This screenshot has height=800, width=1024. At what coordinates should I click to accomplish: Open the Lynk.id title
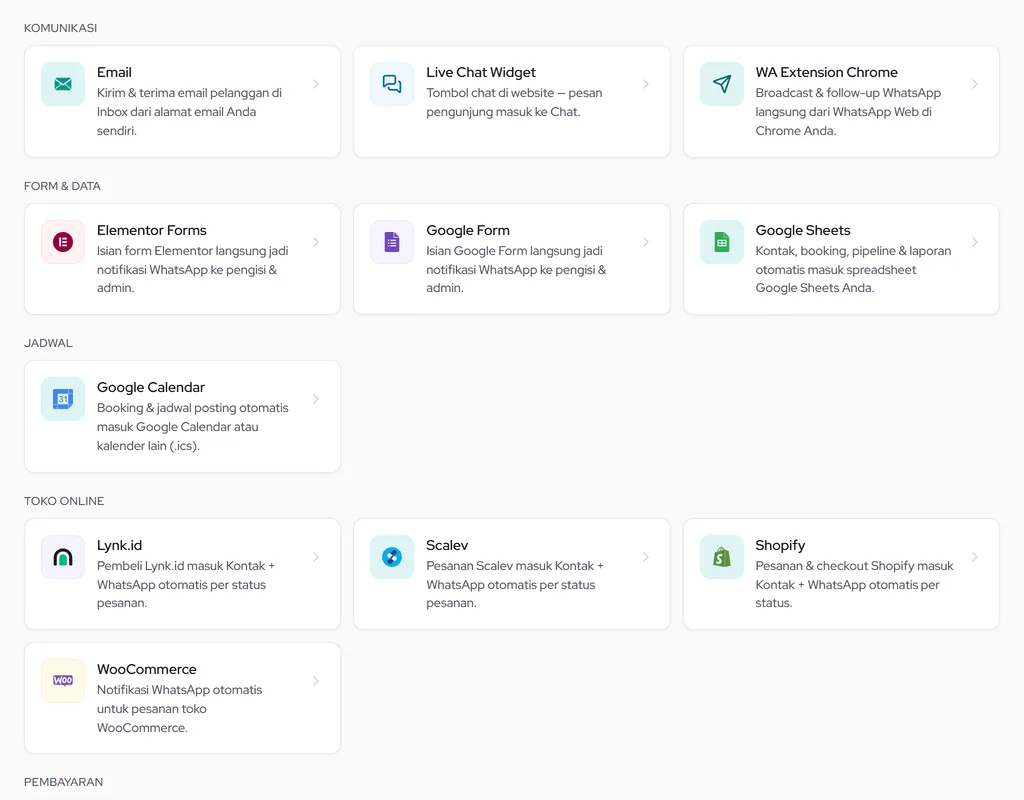tap(120, 545)
